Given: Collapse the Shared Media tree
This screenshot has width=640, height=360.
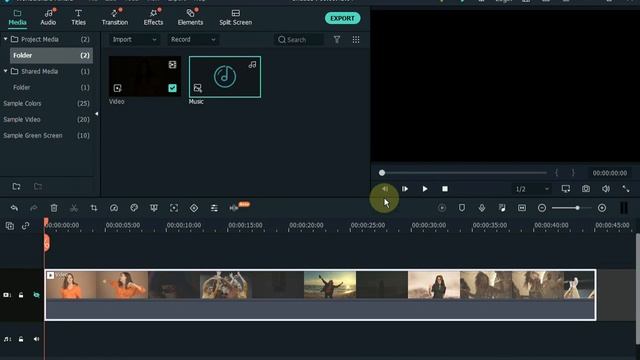Looking at the screenshot, I should [6, 71].
